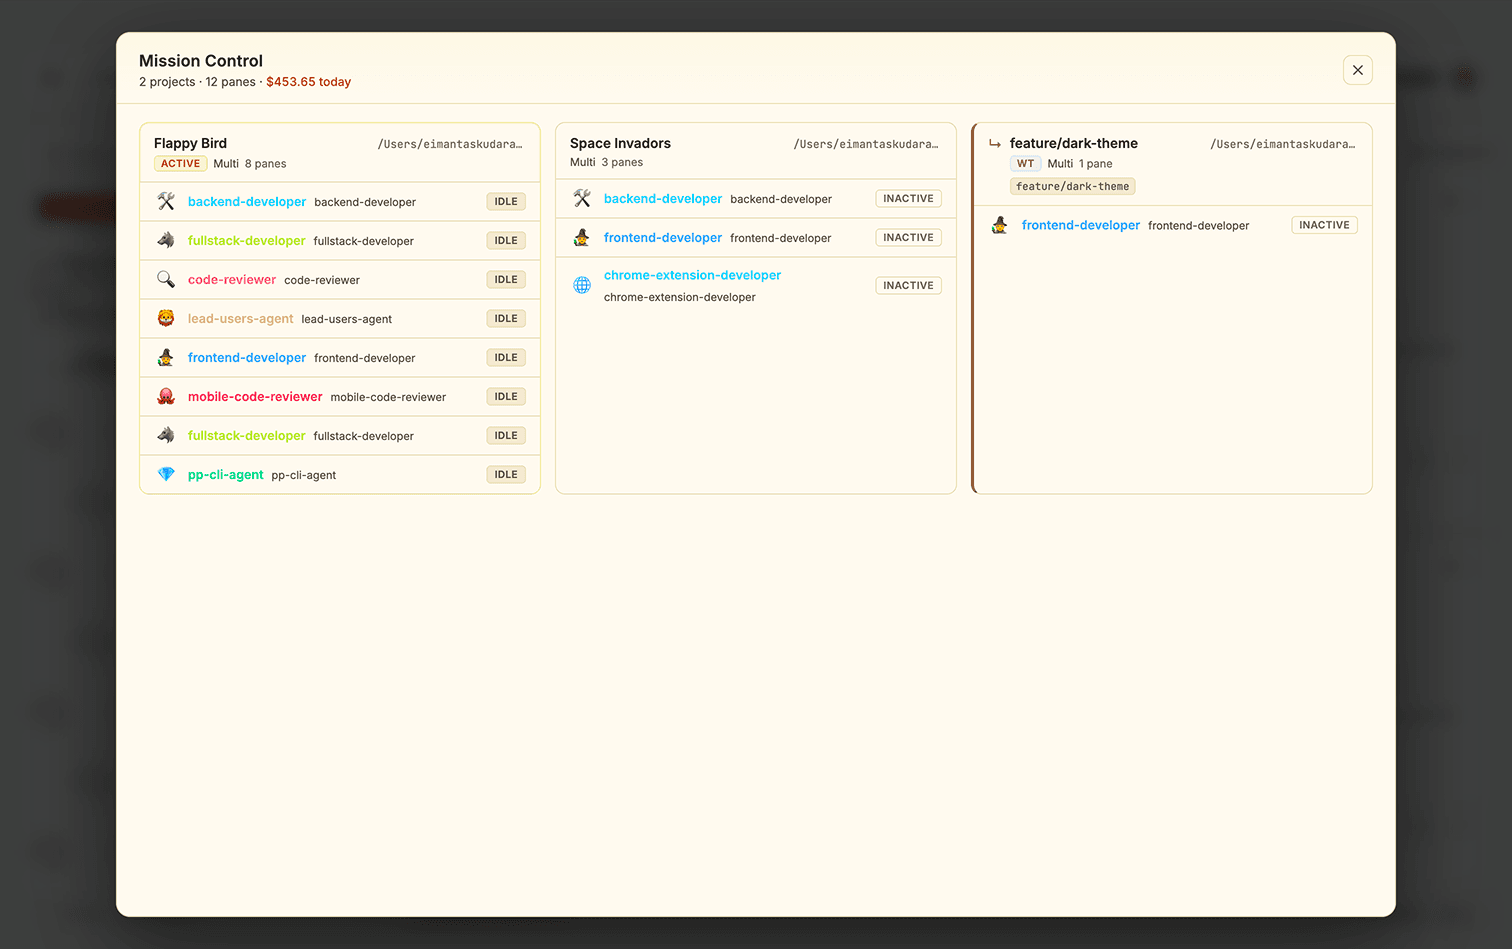The image size is (1512, 949).
Task: Click the worktree arrow icon beside feature/dark-theme title
Action: tap(995, 143)
